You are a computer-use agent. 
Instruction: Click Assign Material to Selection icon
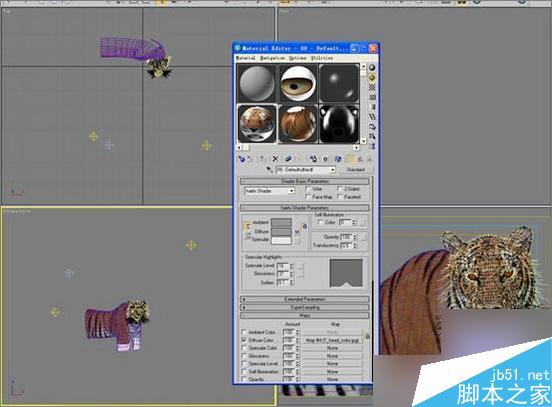coord(263,159)
